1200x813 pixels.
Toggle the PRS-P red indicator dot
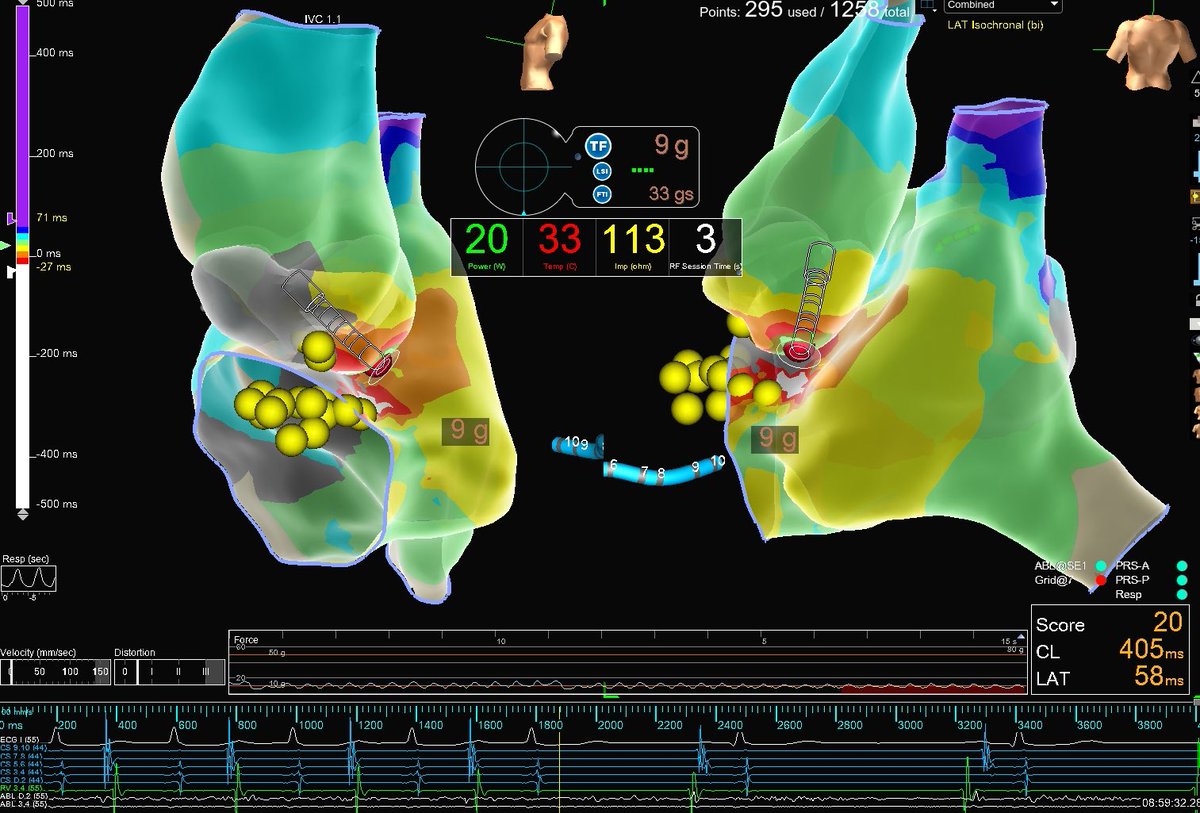tap(1100, 580)
